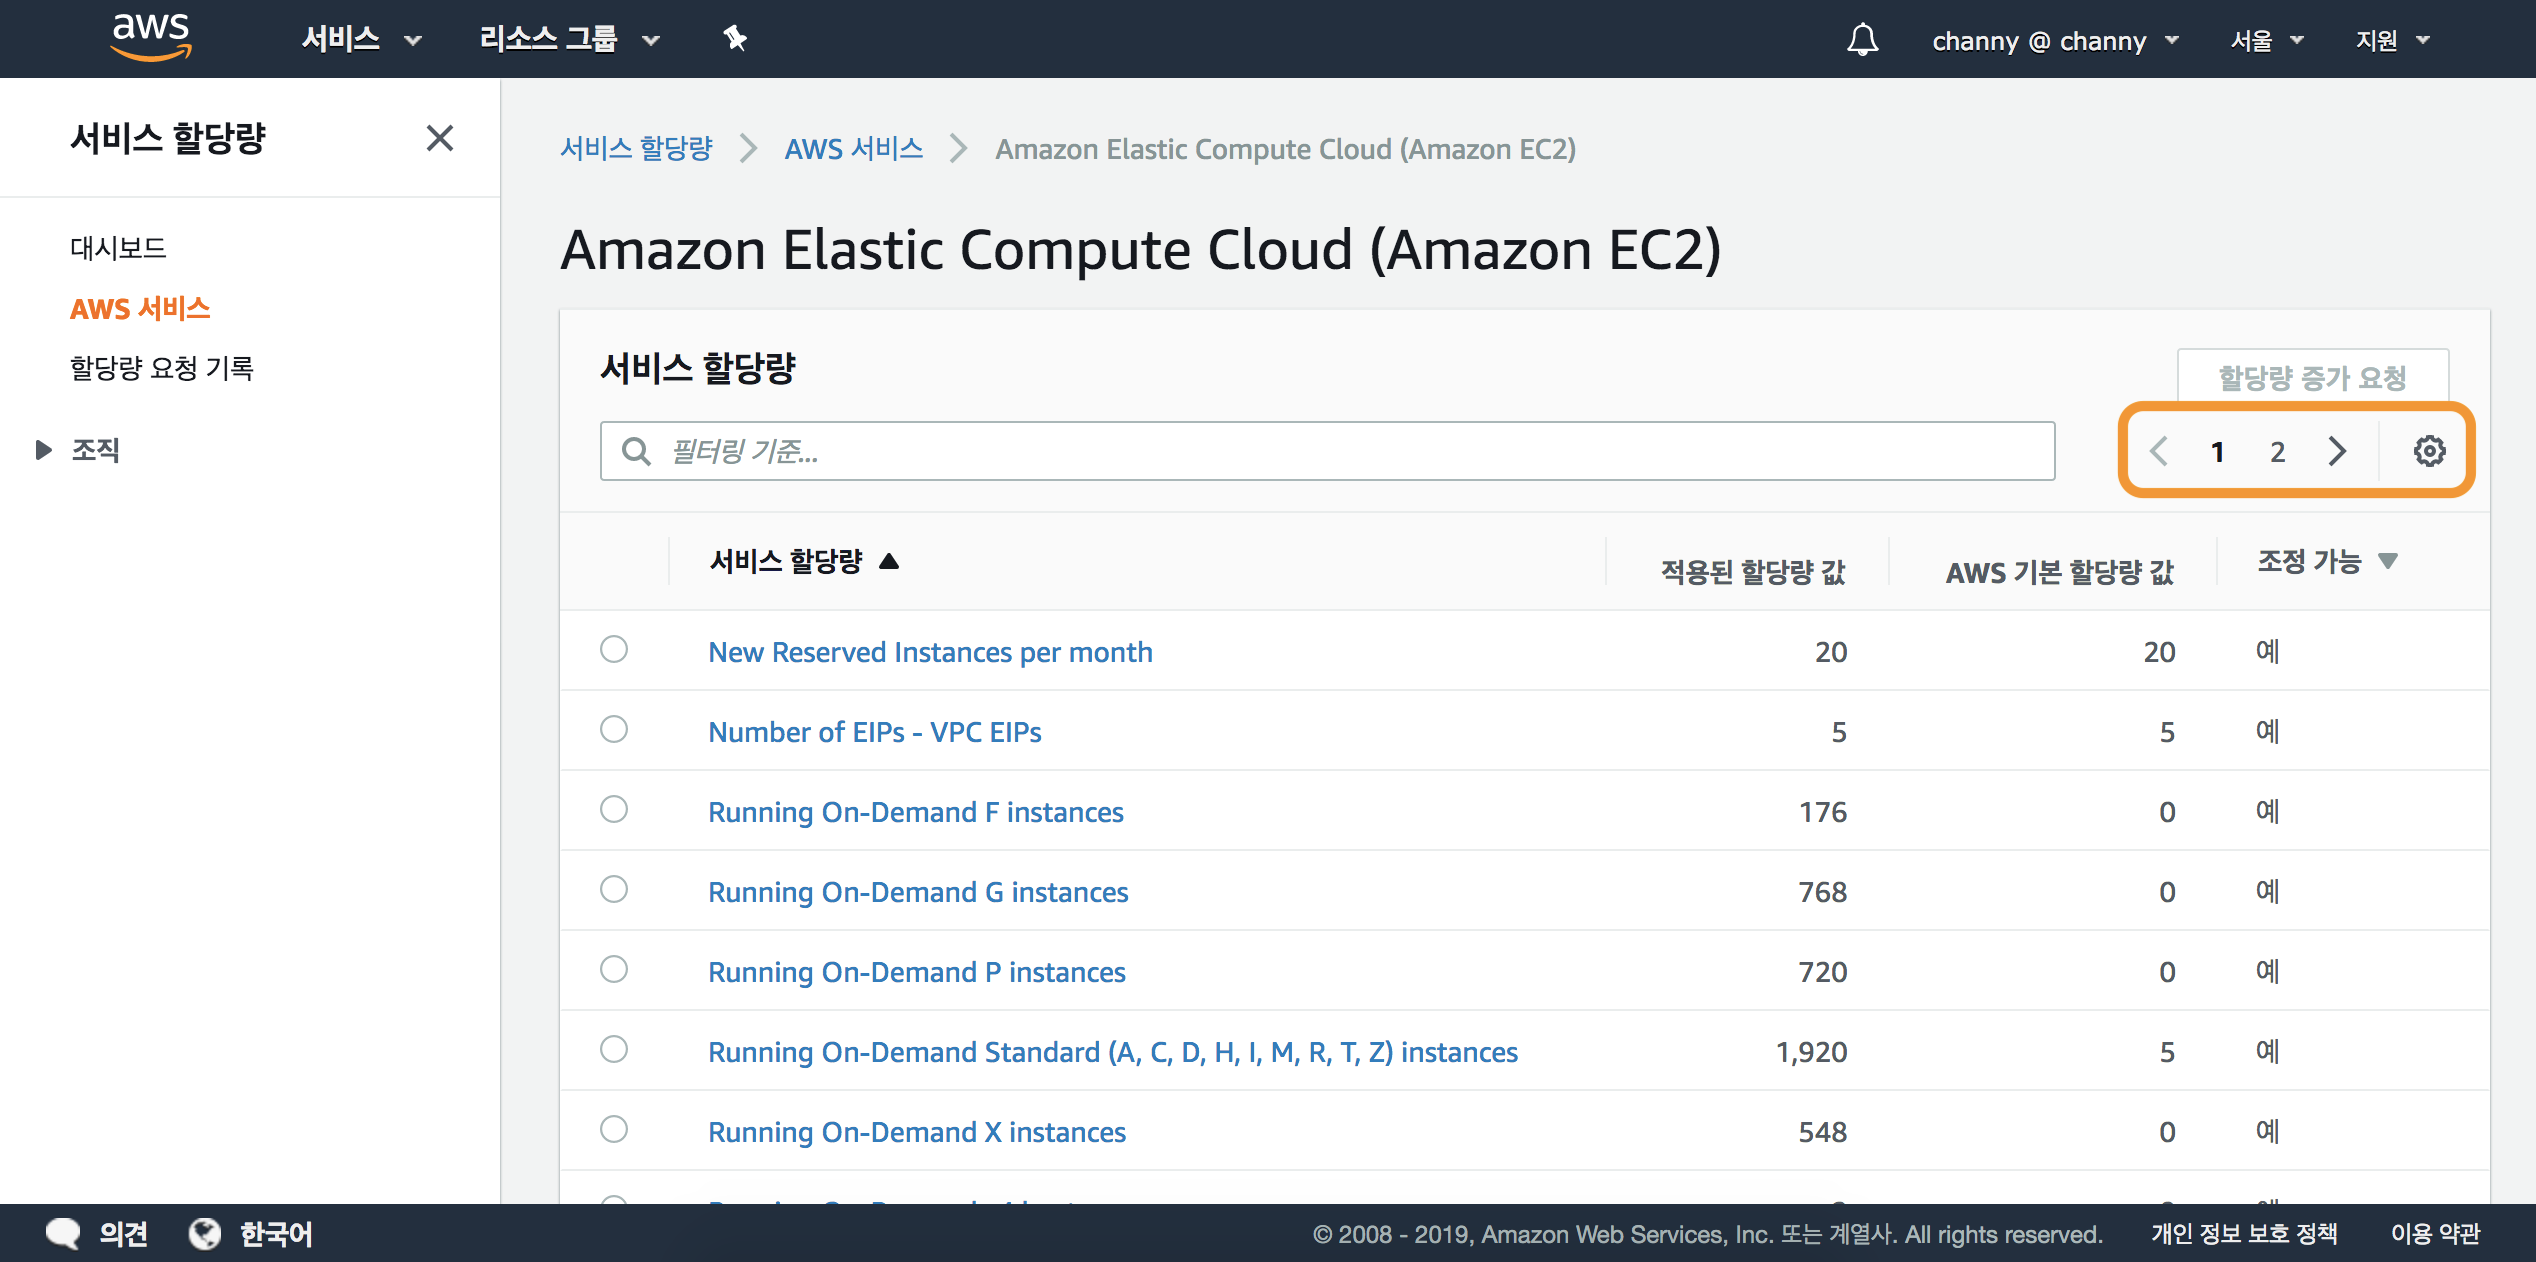Go to page 2 of quotas
2536x1262 pixels.
[2277, 452]
